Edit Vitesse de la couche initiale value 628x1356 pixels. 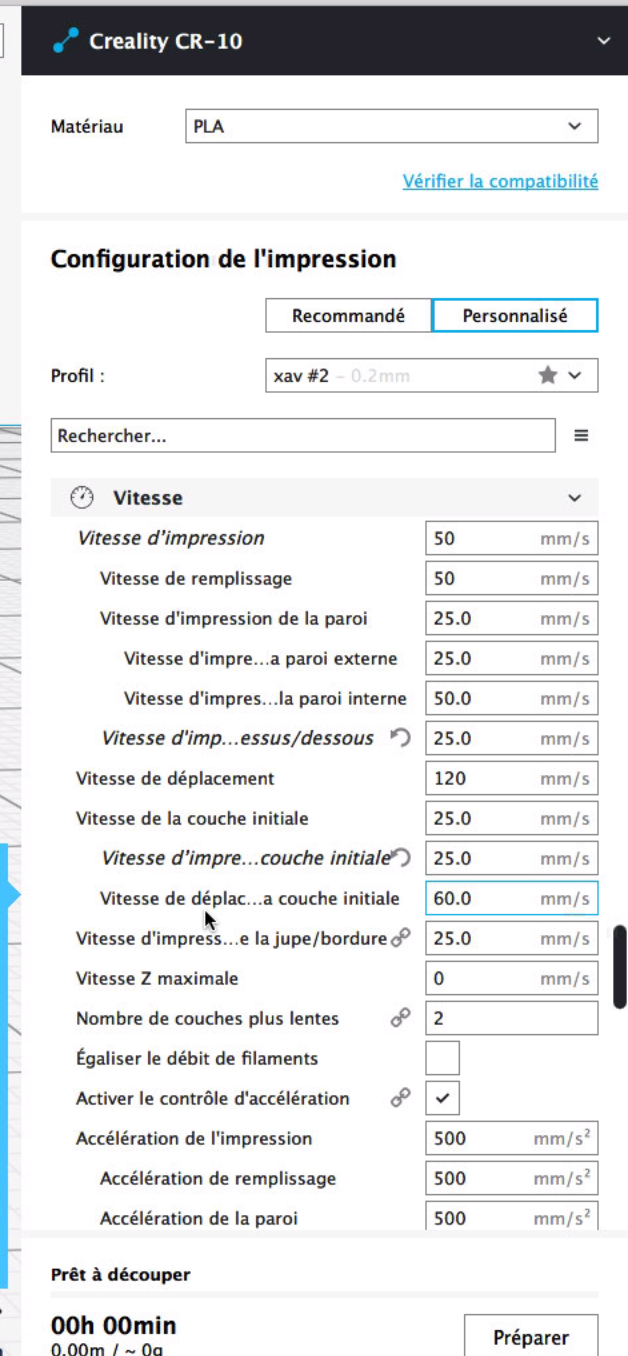512,818
